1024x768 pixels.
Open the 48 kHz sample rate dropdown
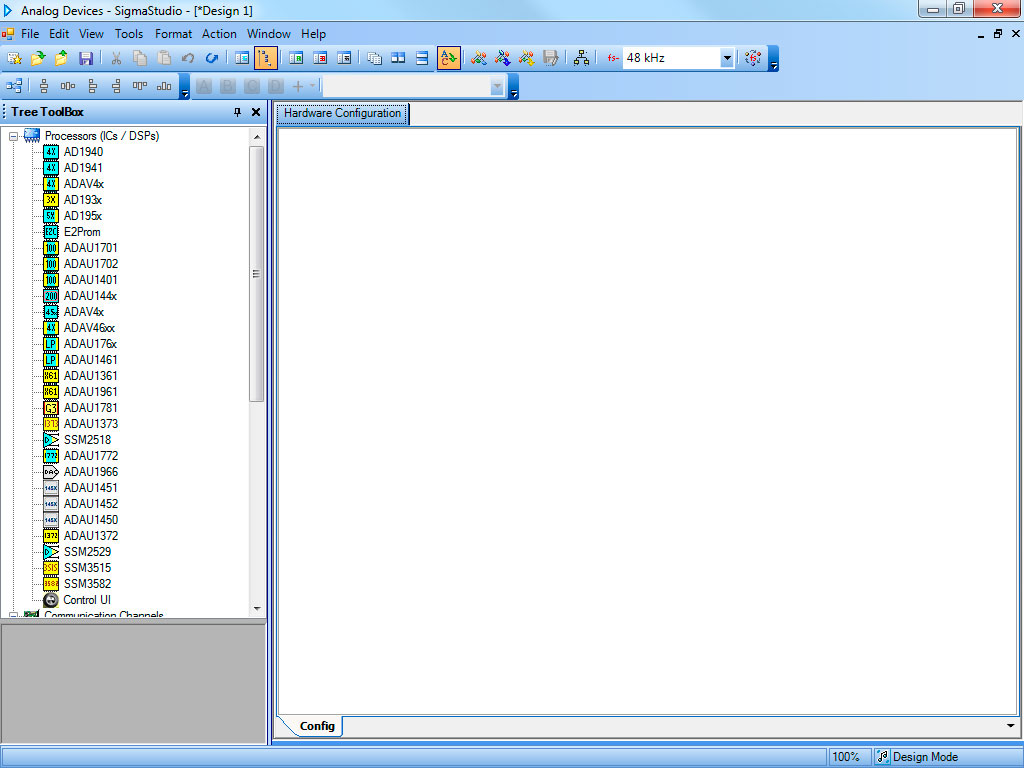point(727,58)
